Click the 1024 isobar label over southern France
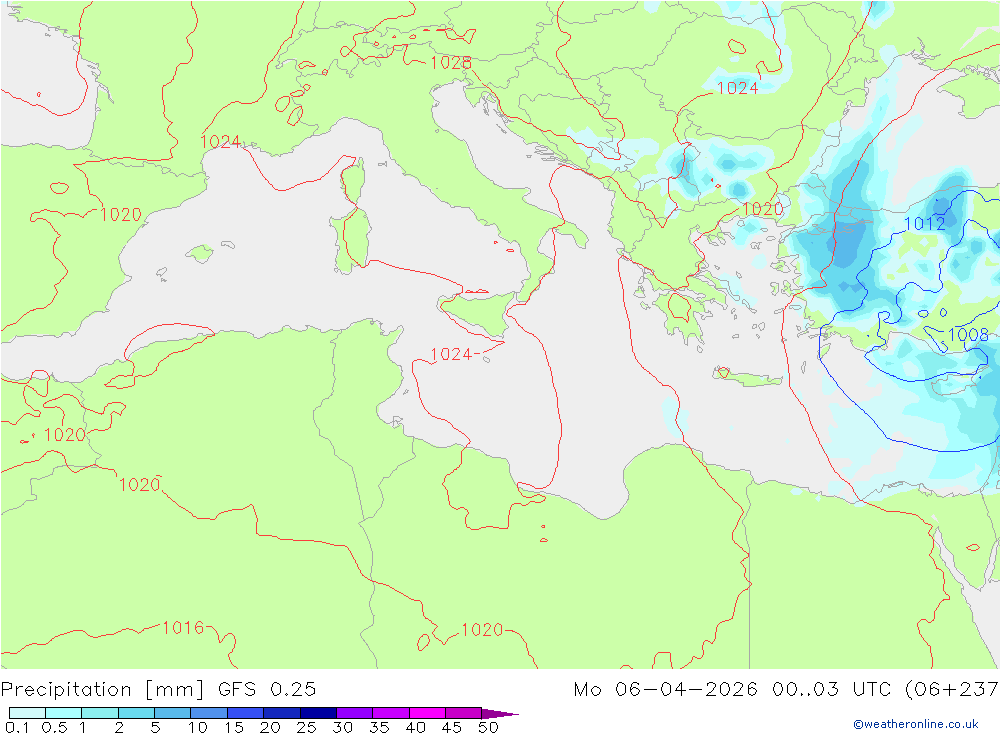The image size is (1000, 733). pos(221,142)
